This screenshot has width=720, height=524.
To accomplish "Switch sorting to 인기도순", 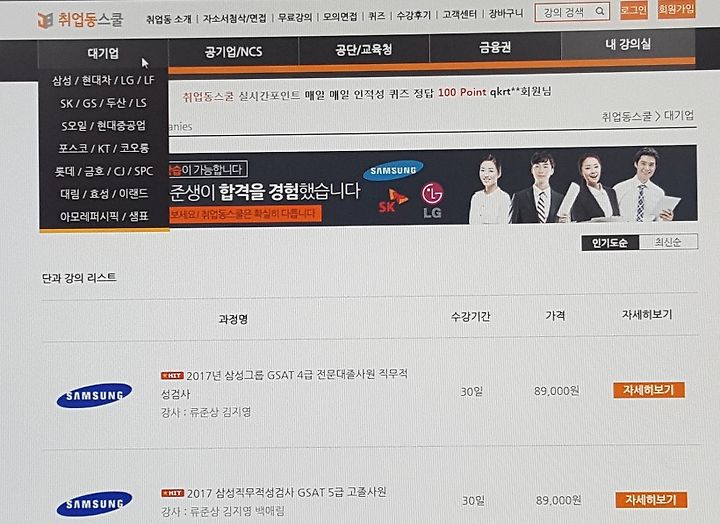I will [610, 243].
